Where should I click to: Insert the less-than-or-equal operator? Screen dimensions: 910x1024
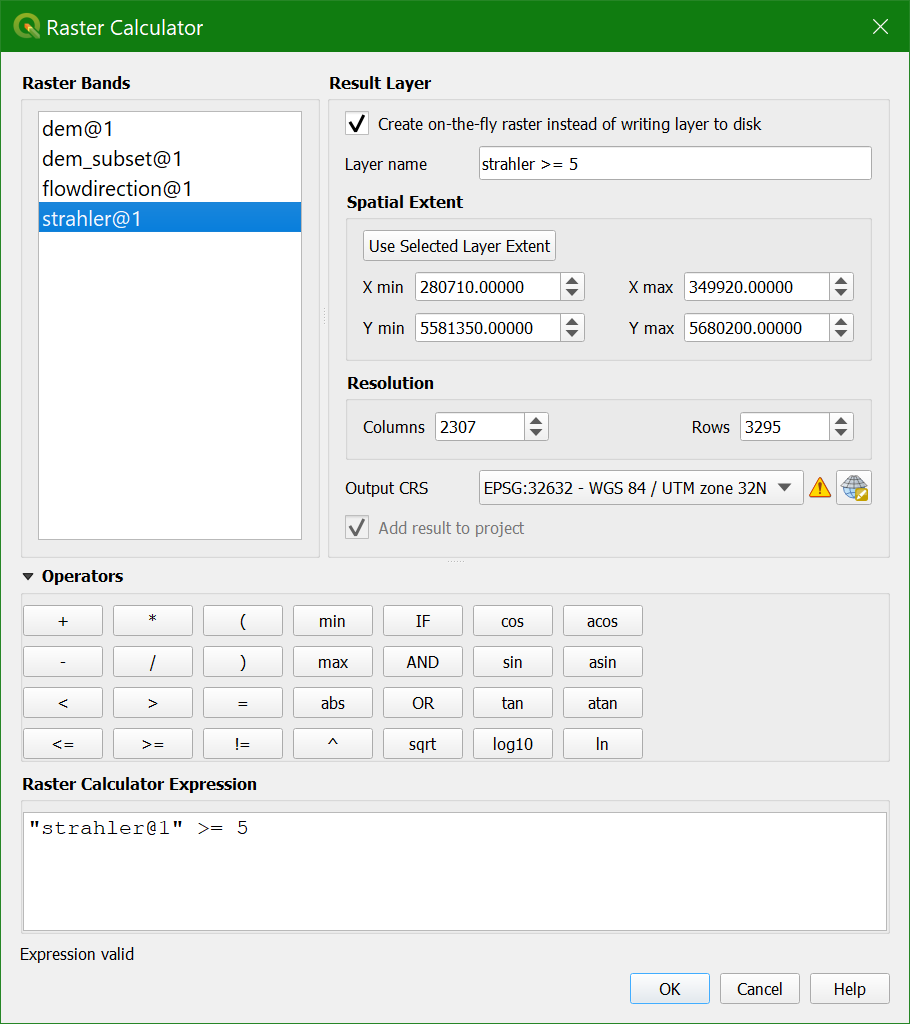click(63, 744)
